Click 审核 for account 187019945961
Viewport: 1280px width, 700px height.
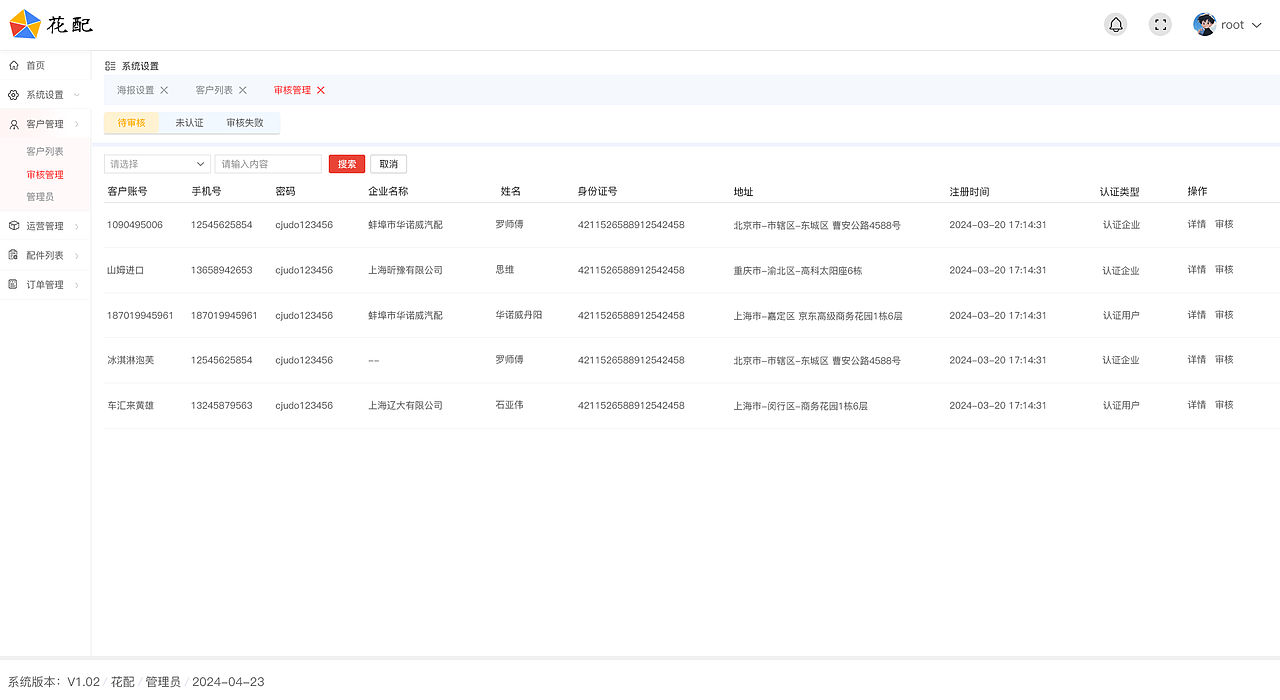point(1224,315)
